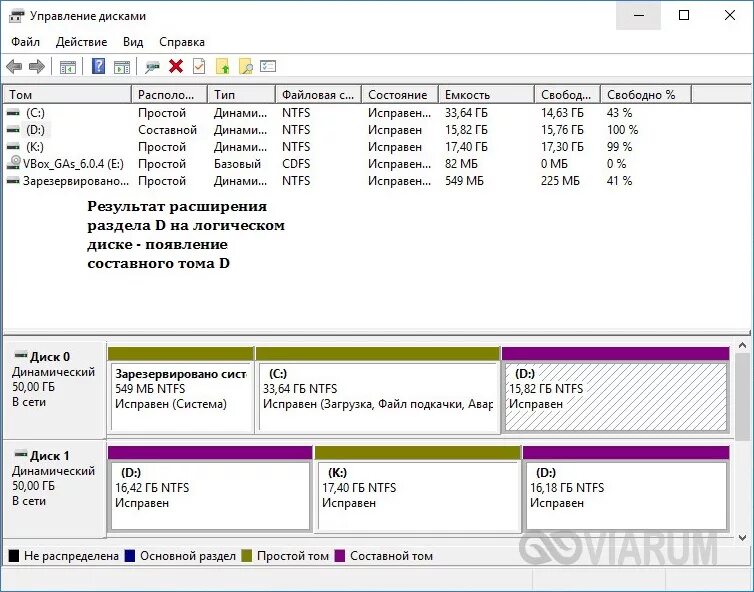Click the 17,30 ГБ free space cell
The image size is (754, 592).
click(562, 147)
